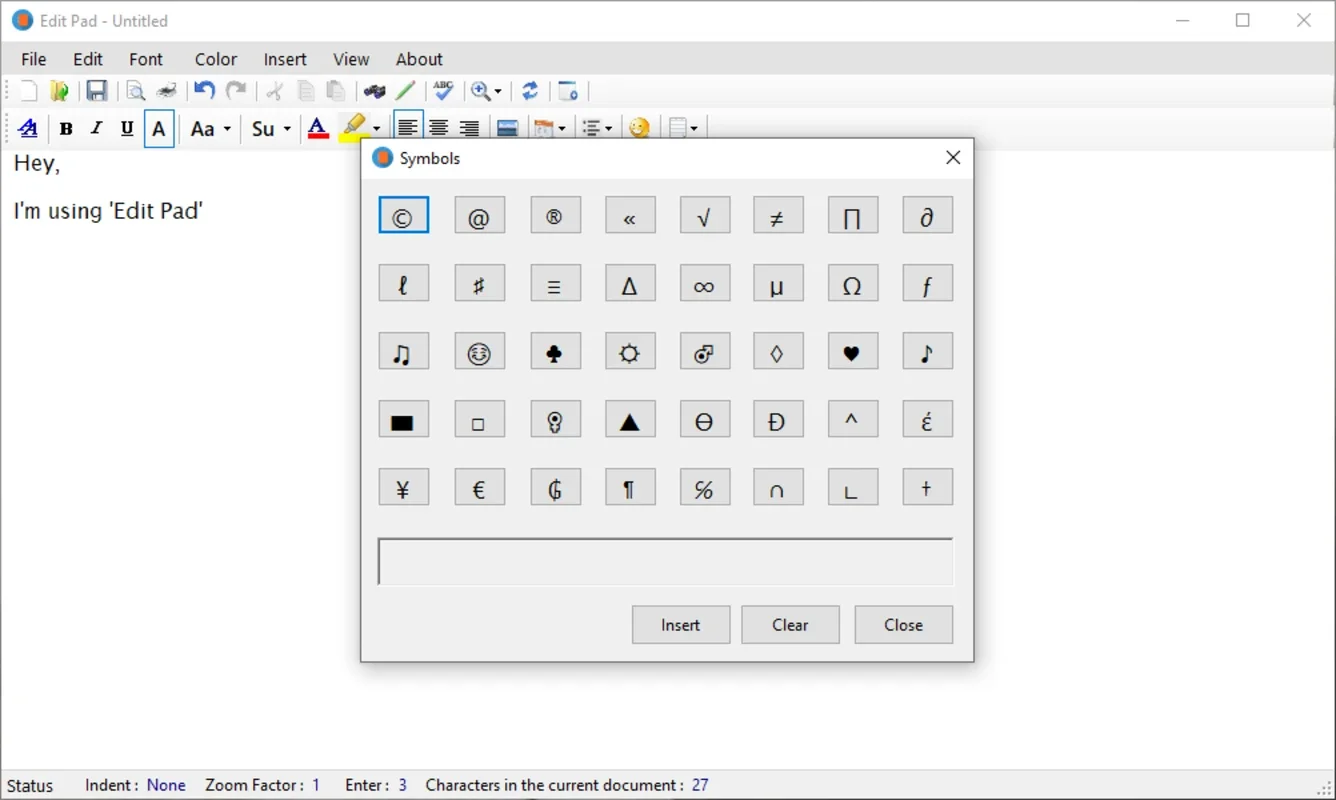Viewport: 1336px width, 800px height.
Task: Insert a picture using the image icon
Action: (x=507, y=128)
